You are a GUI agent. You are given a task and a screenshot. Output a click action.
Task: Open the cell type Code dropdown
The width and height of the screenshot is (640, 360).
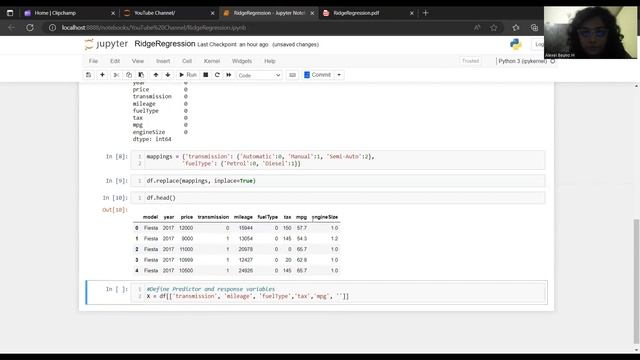click(259, 76)
